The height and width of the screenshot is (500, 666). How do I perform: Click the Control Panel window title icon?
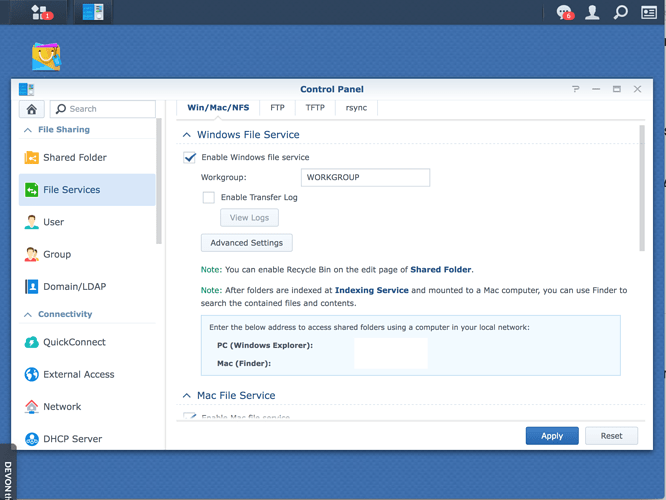(26, 89)
